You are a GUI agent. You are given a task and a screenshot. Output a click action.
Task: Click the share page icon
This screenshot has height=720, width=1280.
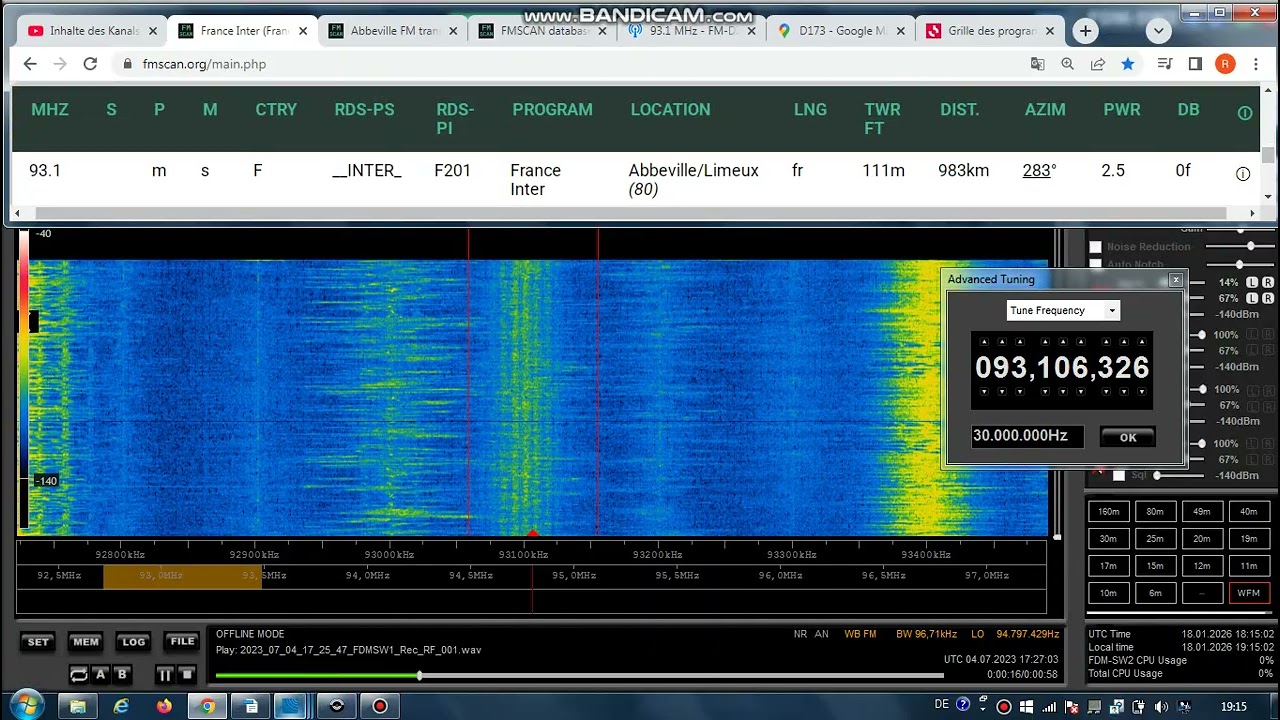[1097, 64]
